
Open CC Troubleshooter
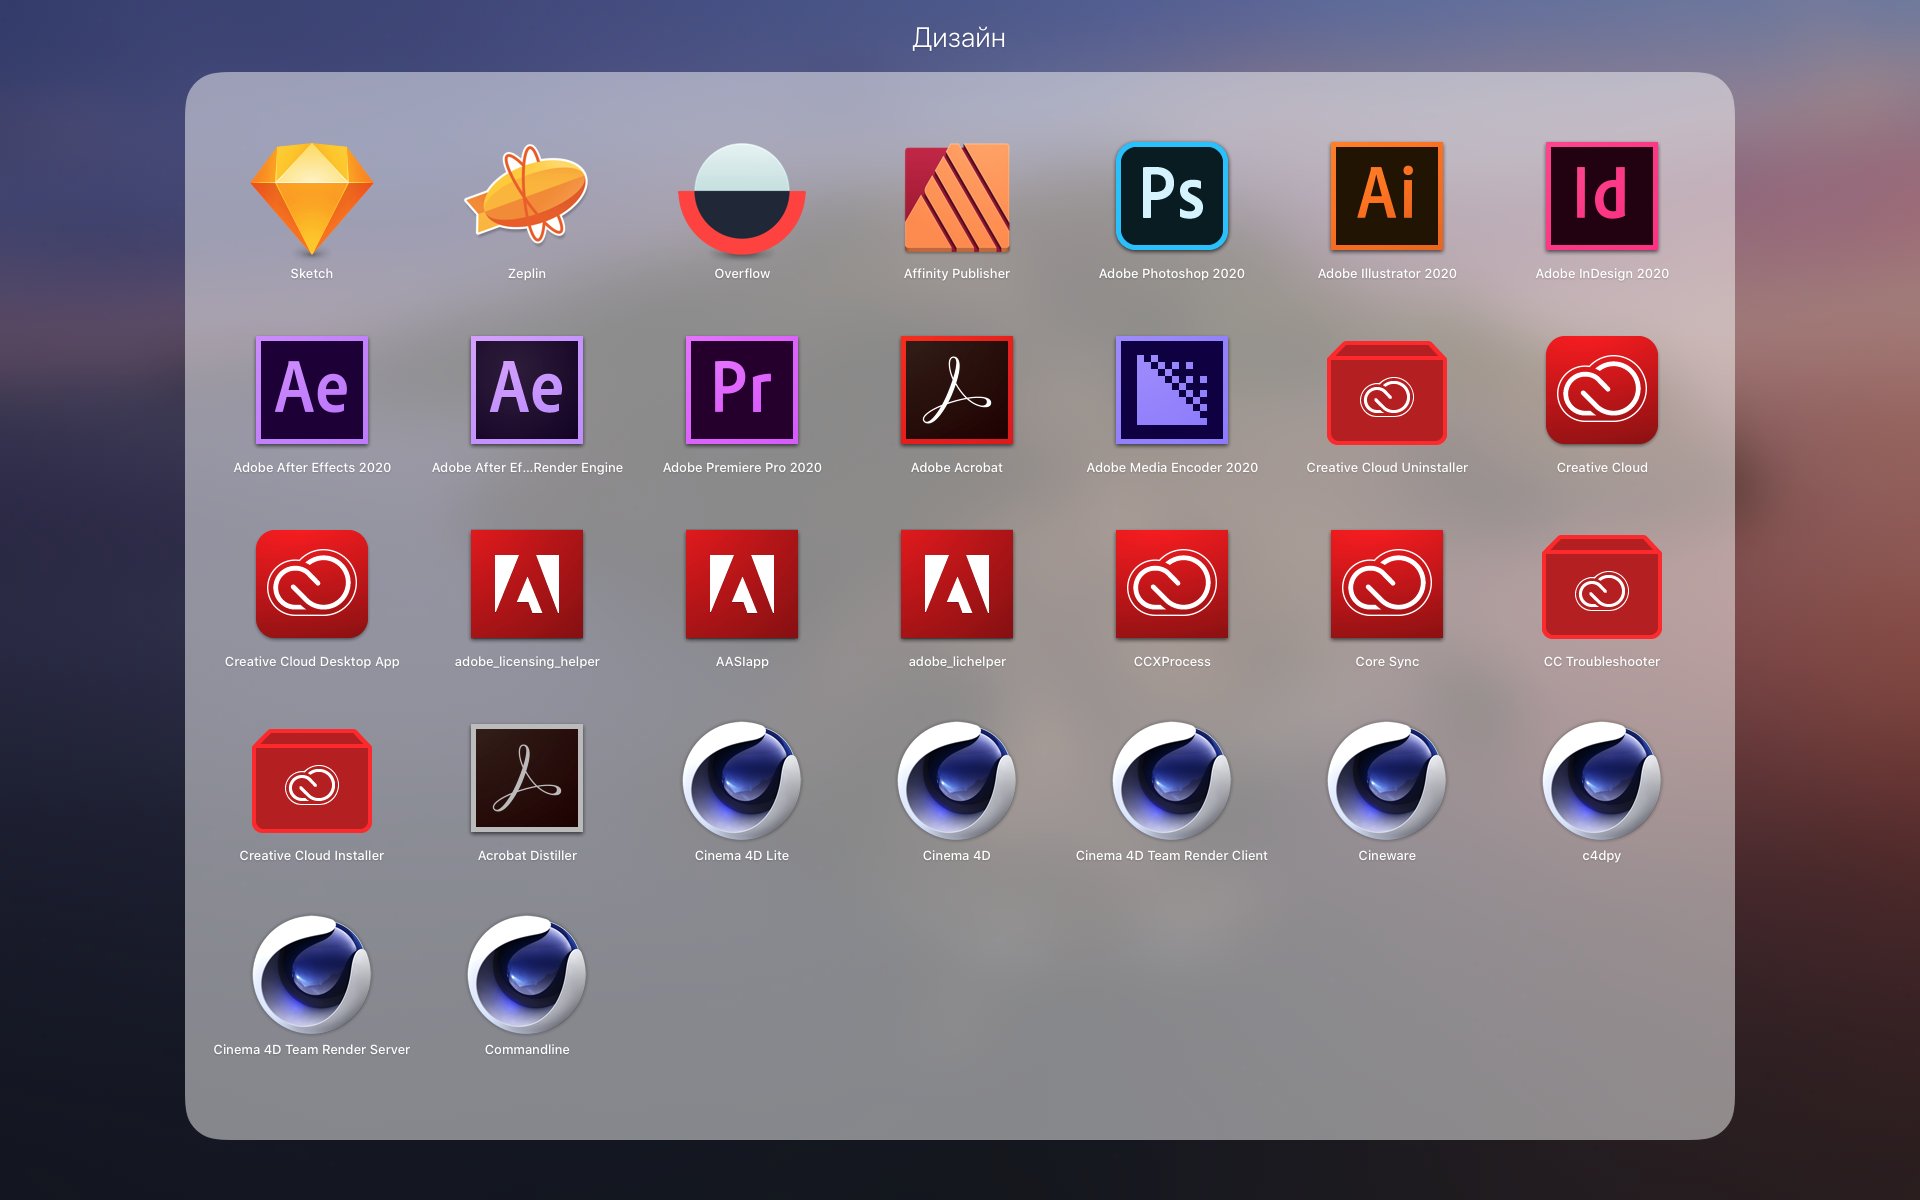click(1602, 586)
